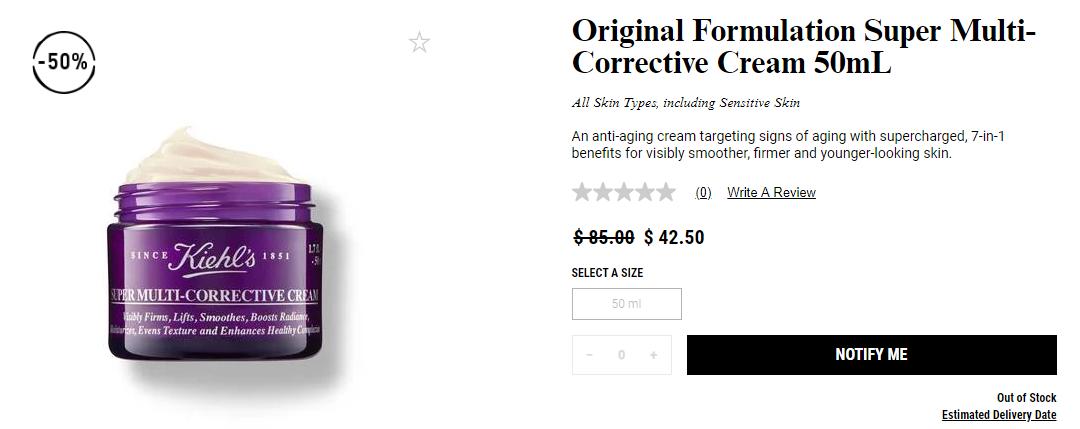Image resolution: width=1080 pixels, height=429 pixels.
Task: Click the Super Multi-Corrective Cream product title
Action: 803,47
